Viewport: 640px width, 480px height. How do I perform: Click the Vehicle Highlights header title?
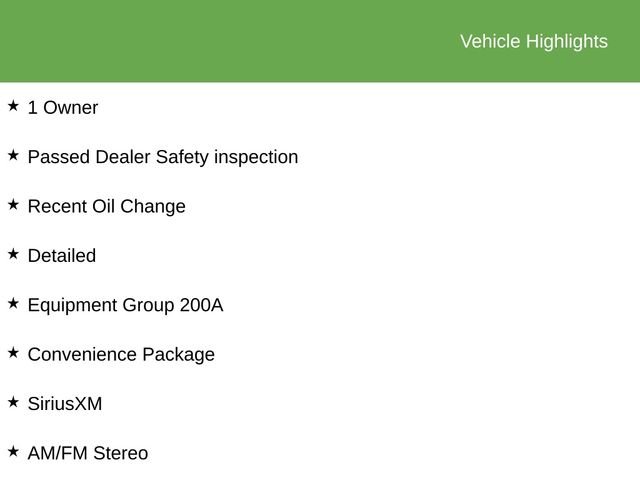(x=533, y=41)
